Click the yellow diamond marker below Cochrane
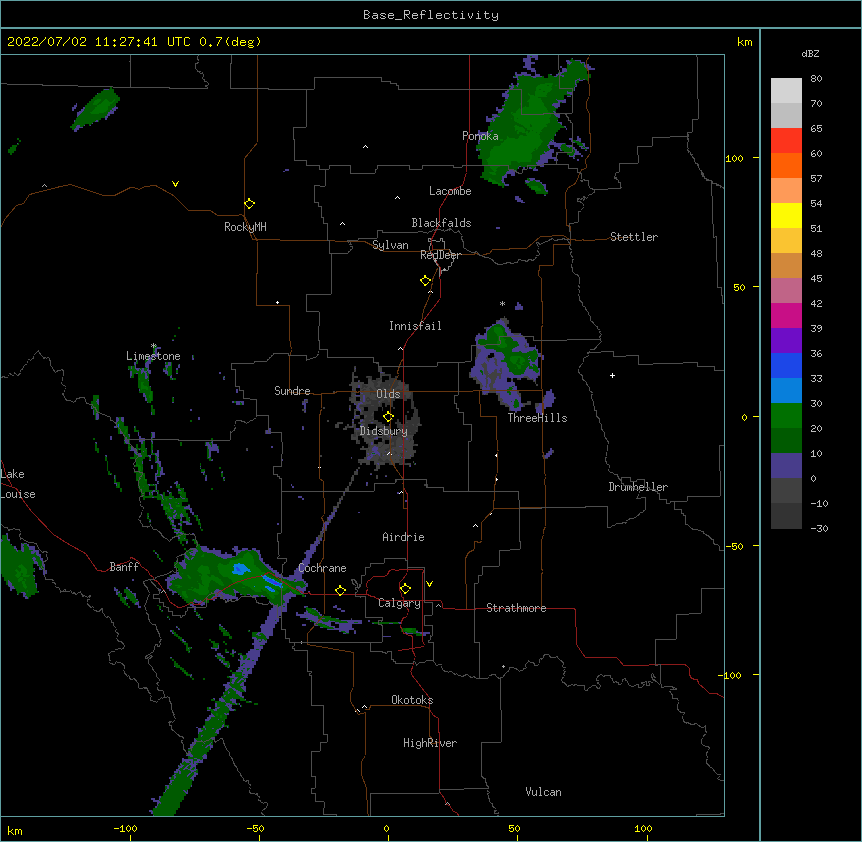The image size is (862, 842). tap(340, 590)
